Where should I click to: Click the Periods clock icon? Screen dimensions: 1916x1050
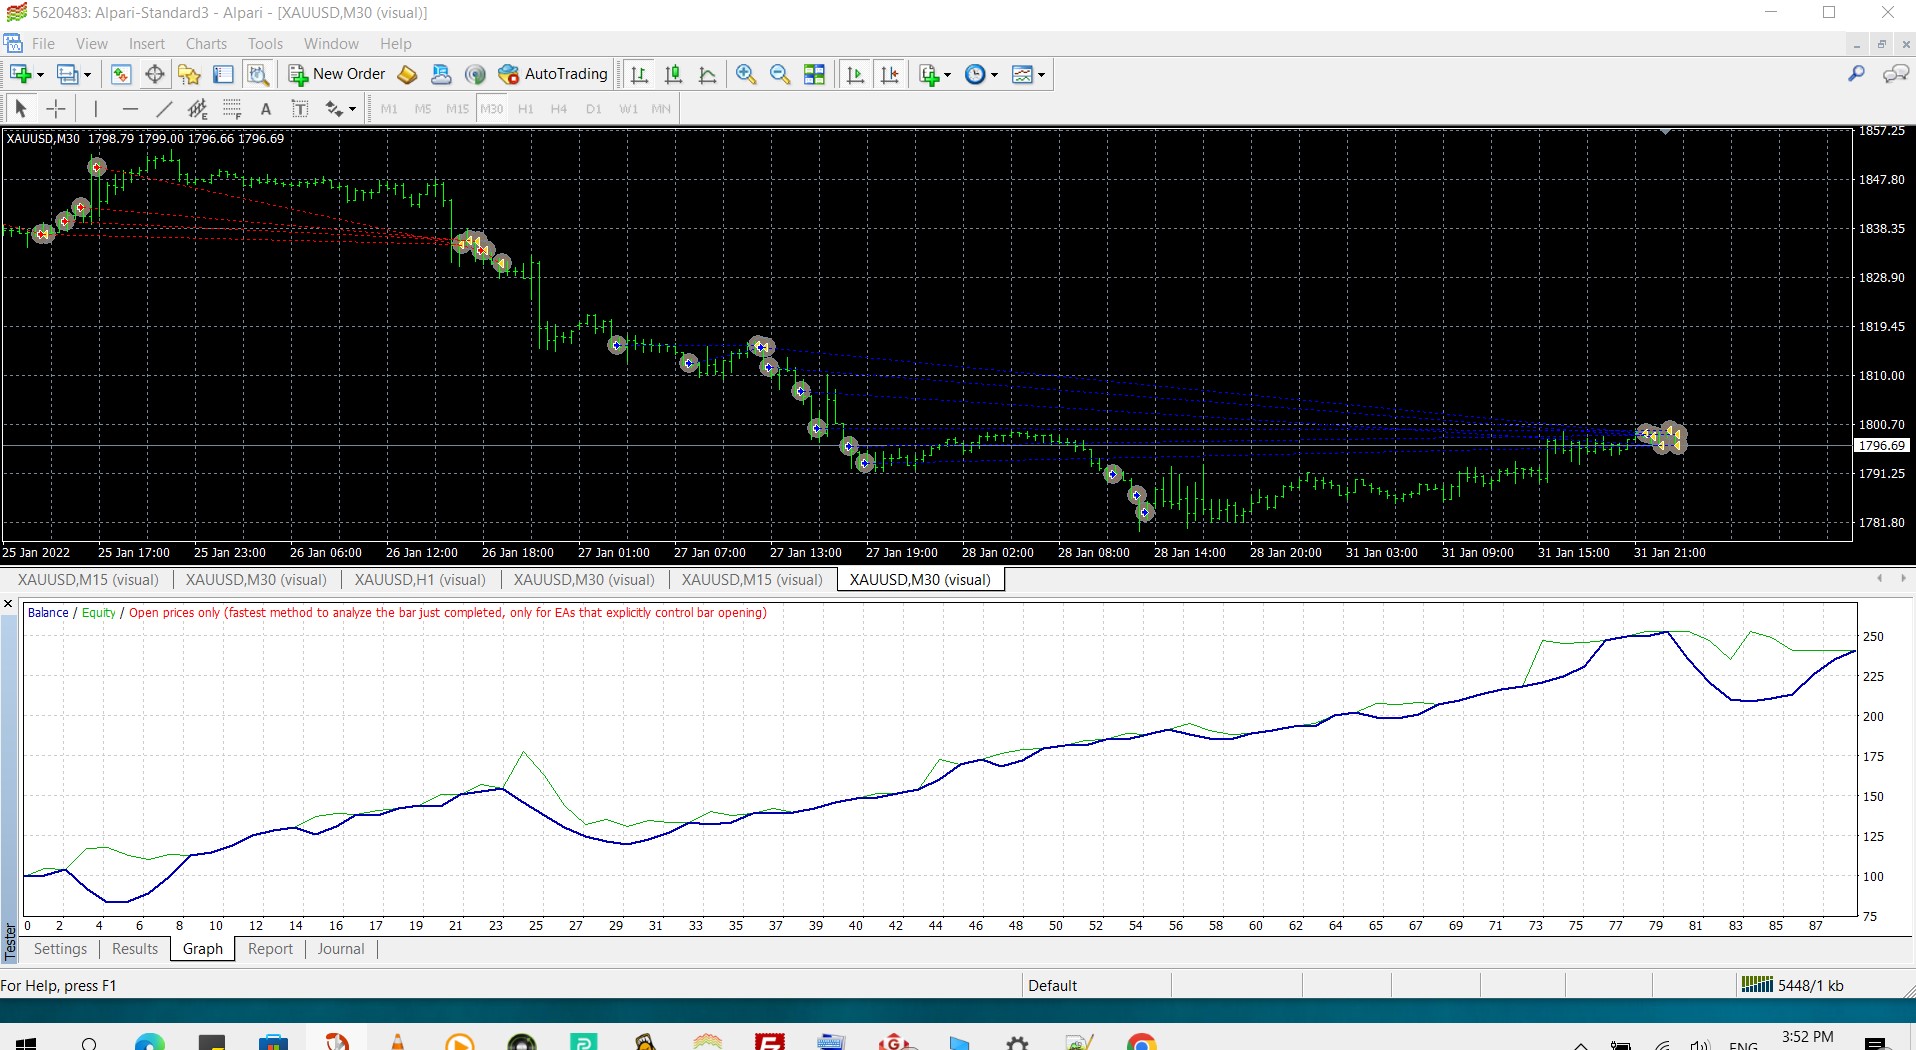click(975, 74)
